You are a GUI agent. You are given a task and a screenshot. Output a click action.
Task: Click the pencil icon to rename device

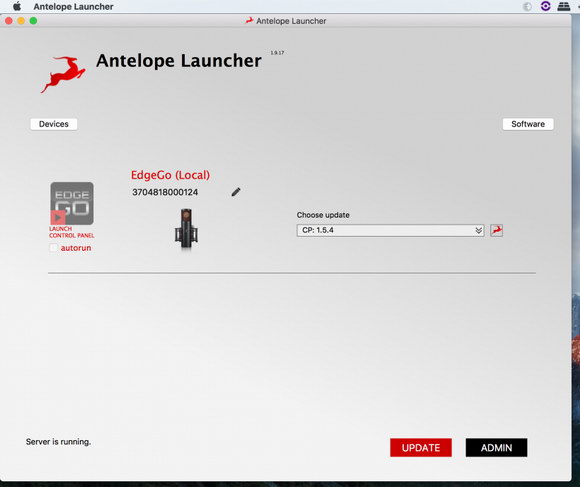pyautogui.click(x=236, y=192)
